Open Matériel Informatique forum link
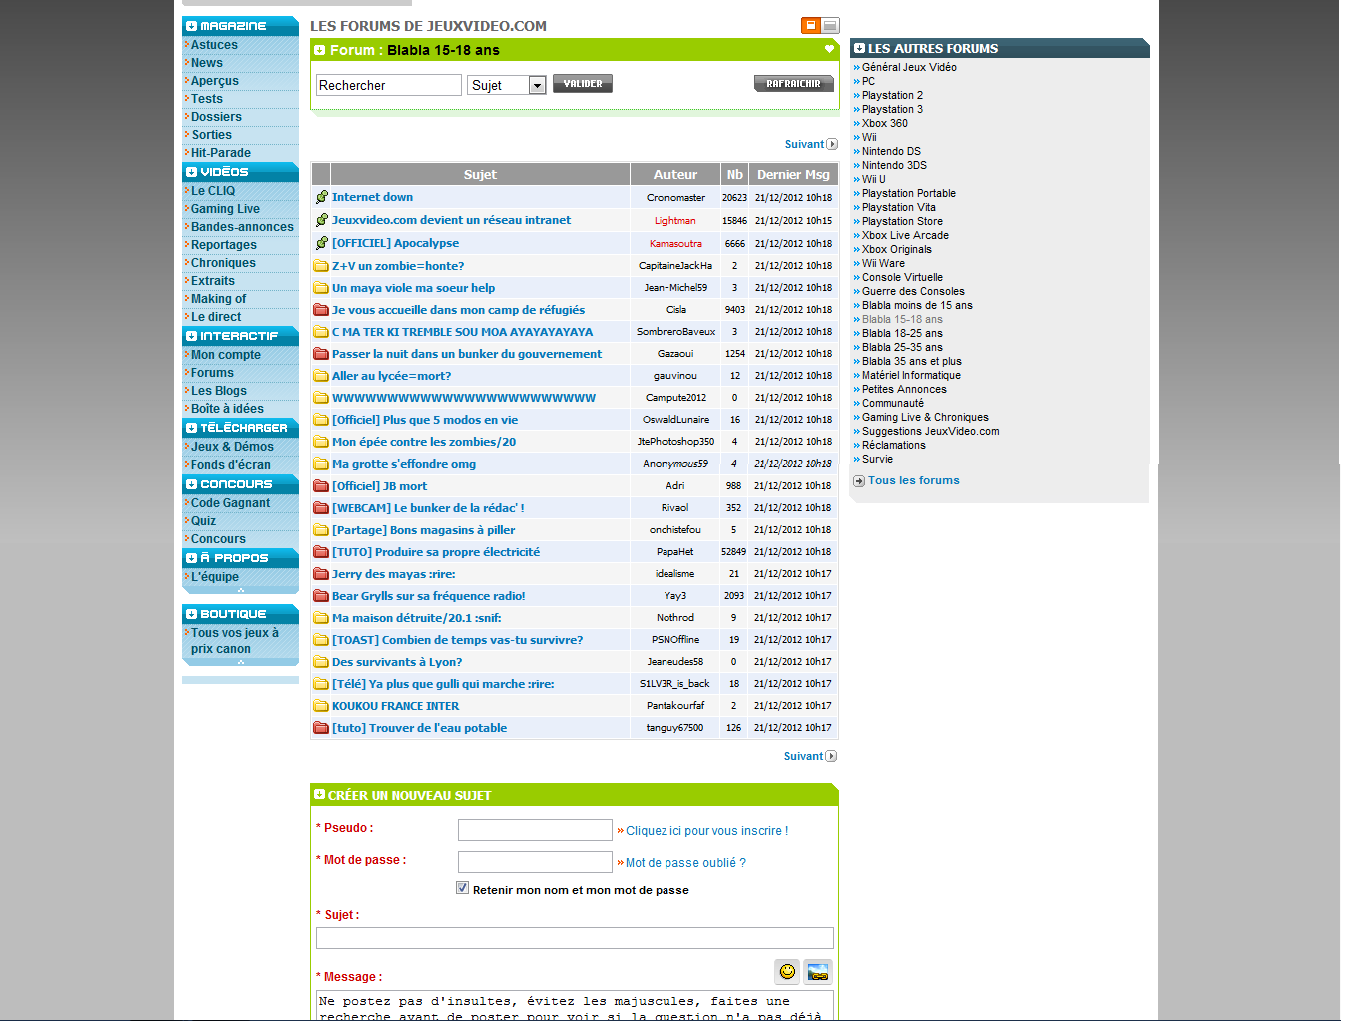 (911, 376)
